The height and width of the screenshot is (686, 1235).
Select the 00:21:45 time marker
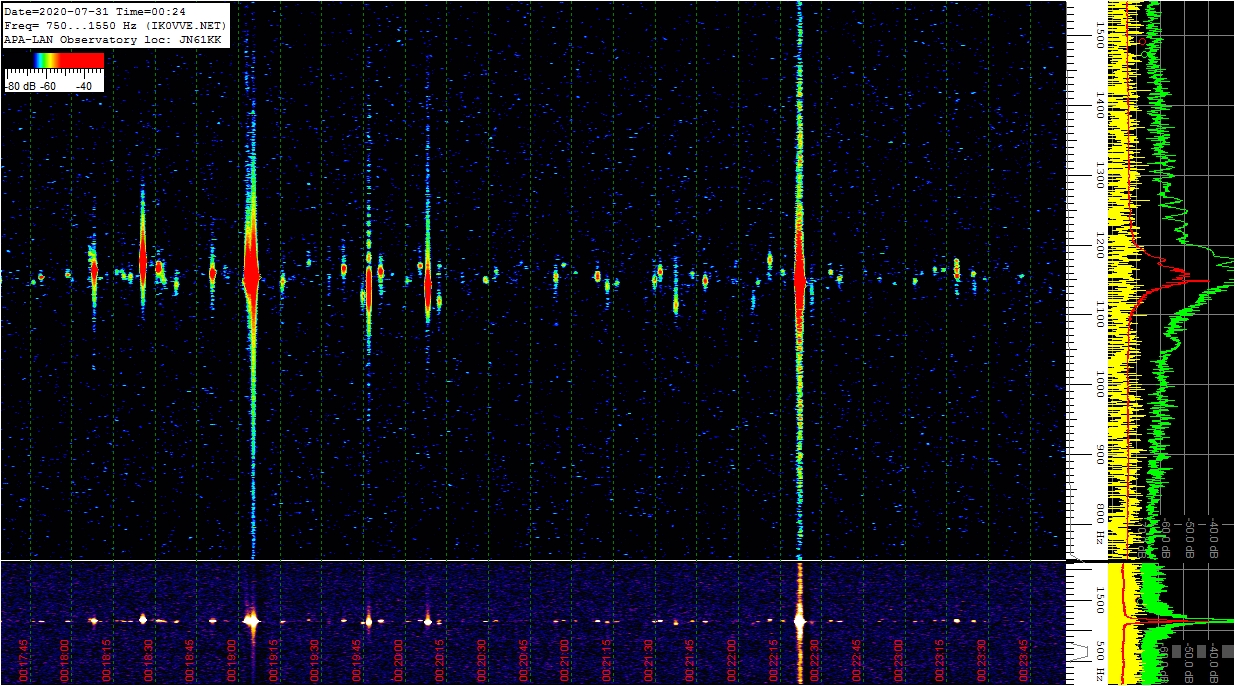690,662
